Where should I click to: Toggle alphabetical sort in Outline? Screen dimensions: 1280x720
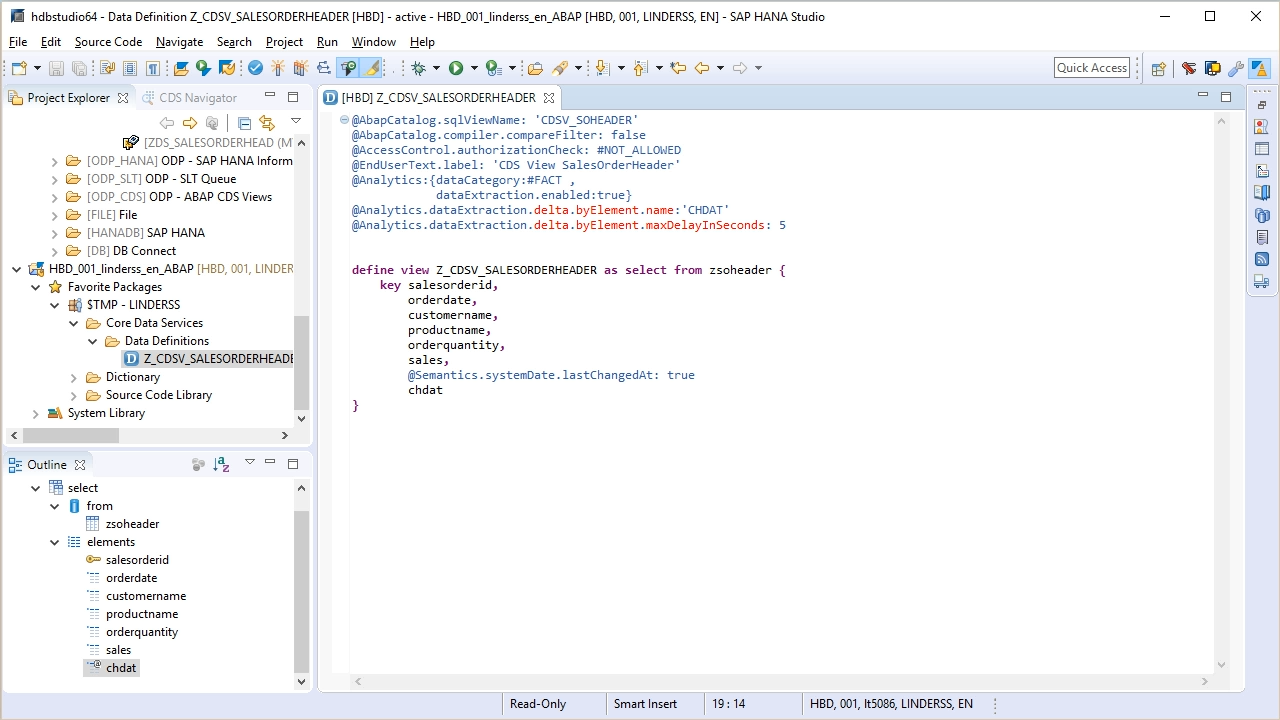tap(221, 464)
